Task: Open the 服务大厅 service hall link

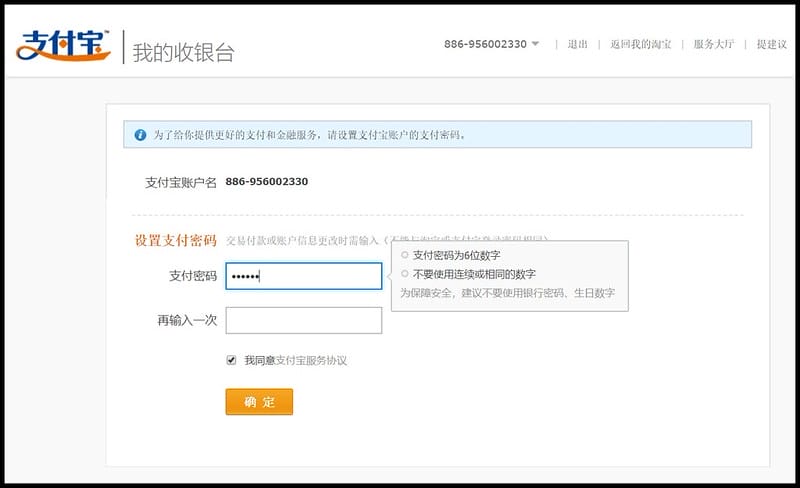Action: [x=713, y=44]
